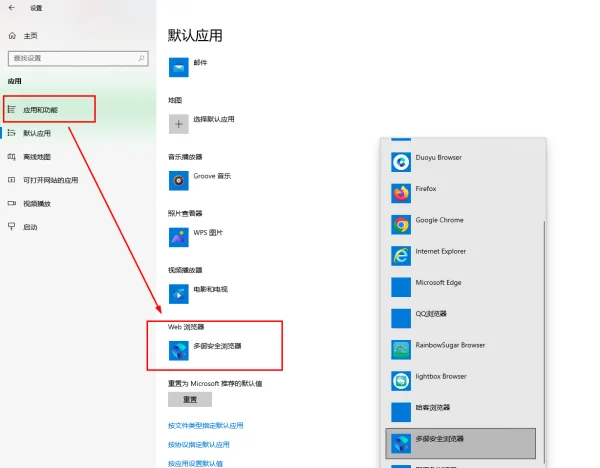The width and height of the screenshot is (600, 468).
Task: Choose RainbowSugar Browser in the list
Action: [462, 350]
